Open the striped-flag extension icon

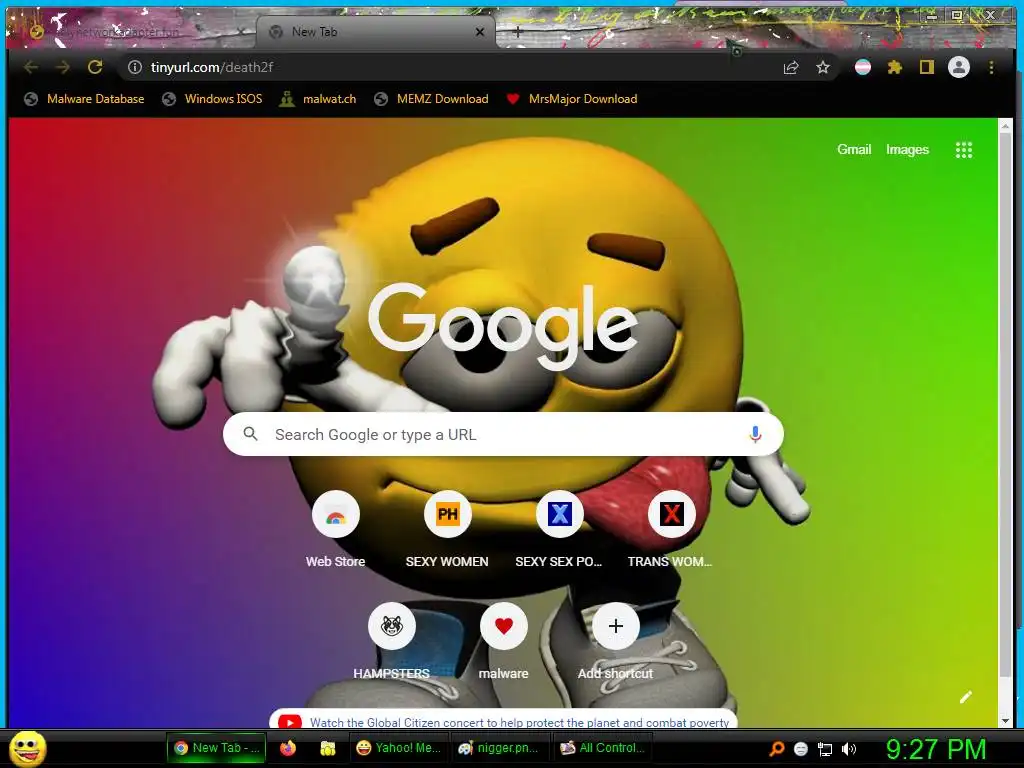pos(863,67)
